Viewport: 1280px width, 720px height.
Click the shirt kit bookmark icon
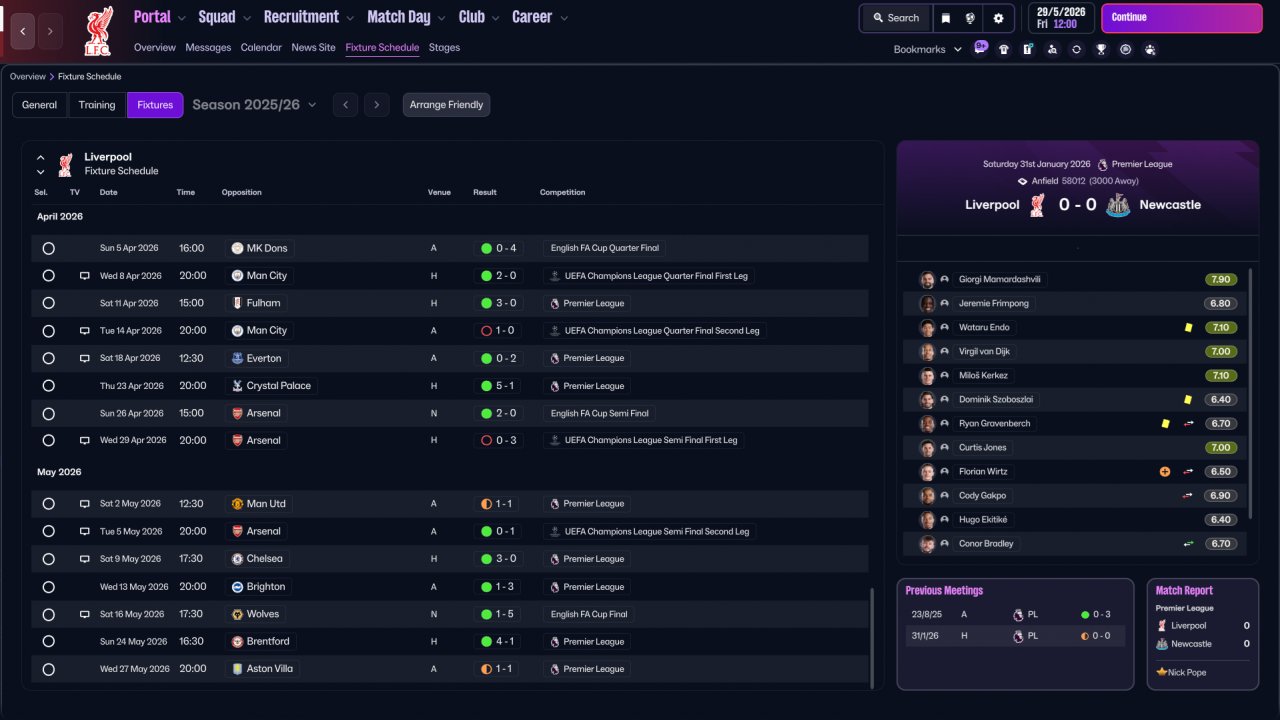coord(1004,49)
